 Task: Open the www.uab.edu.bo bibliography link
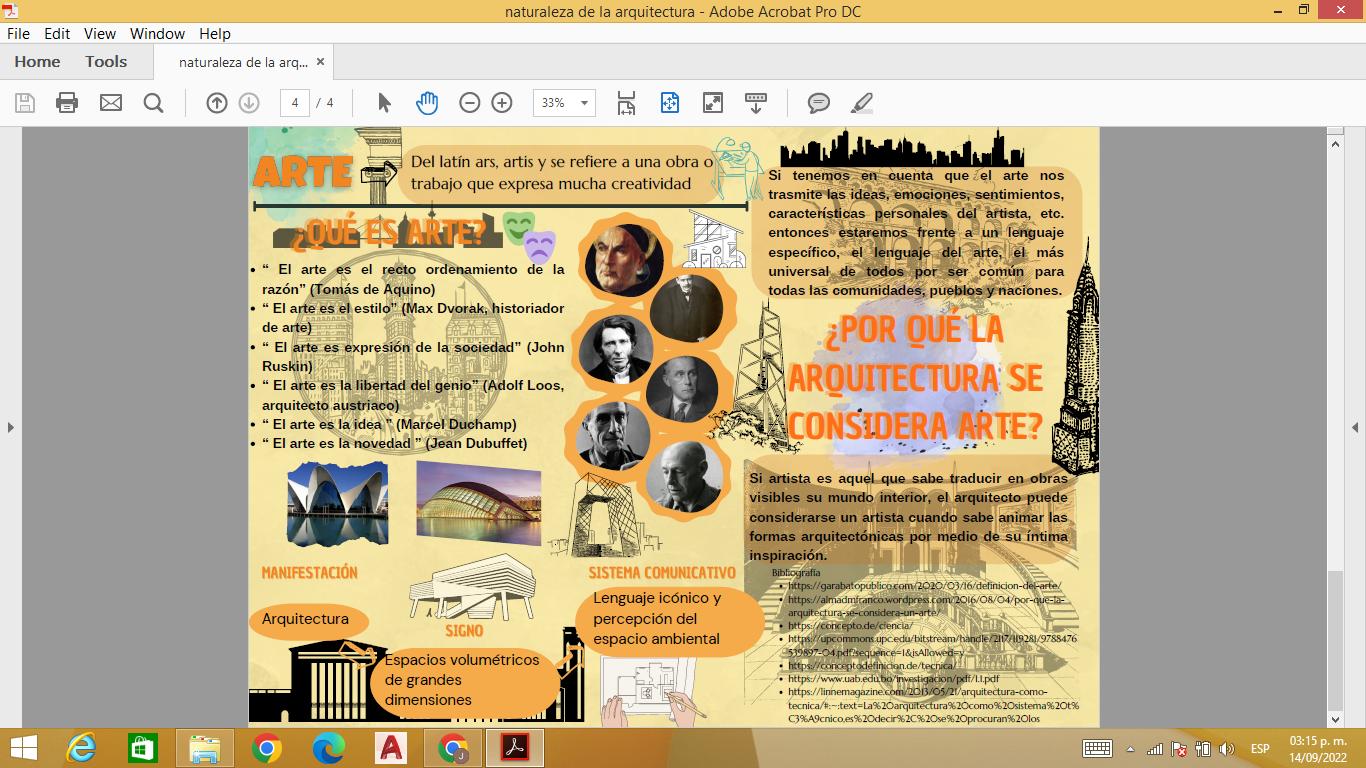[893, 678]
